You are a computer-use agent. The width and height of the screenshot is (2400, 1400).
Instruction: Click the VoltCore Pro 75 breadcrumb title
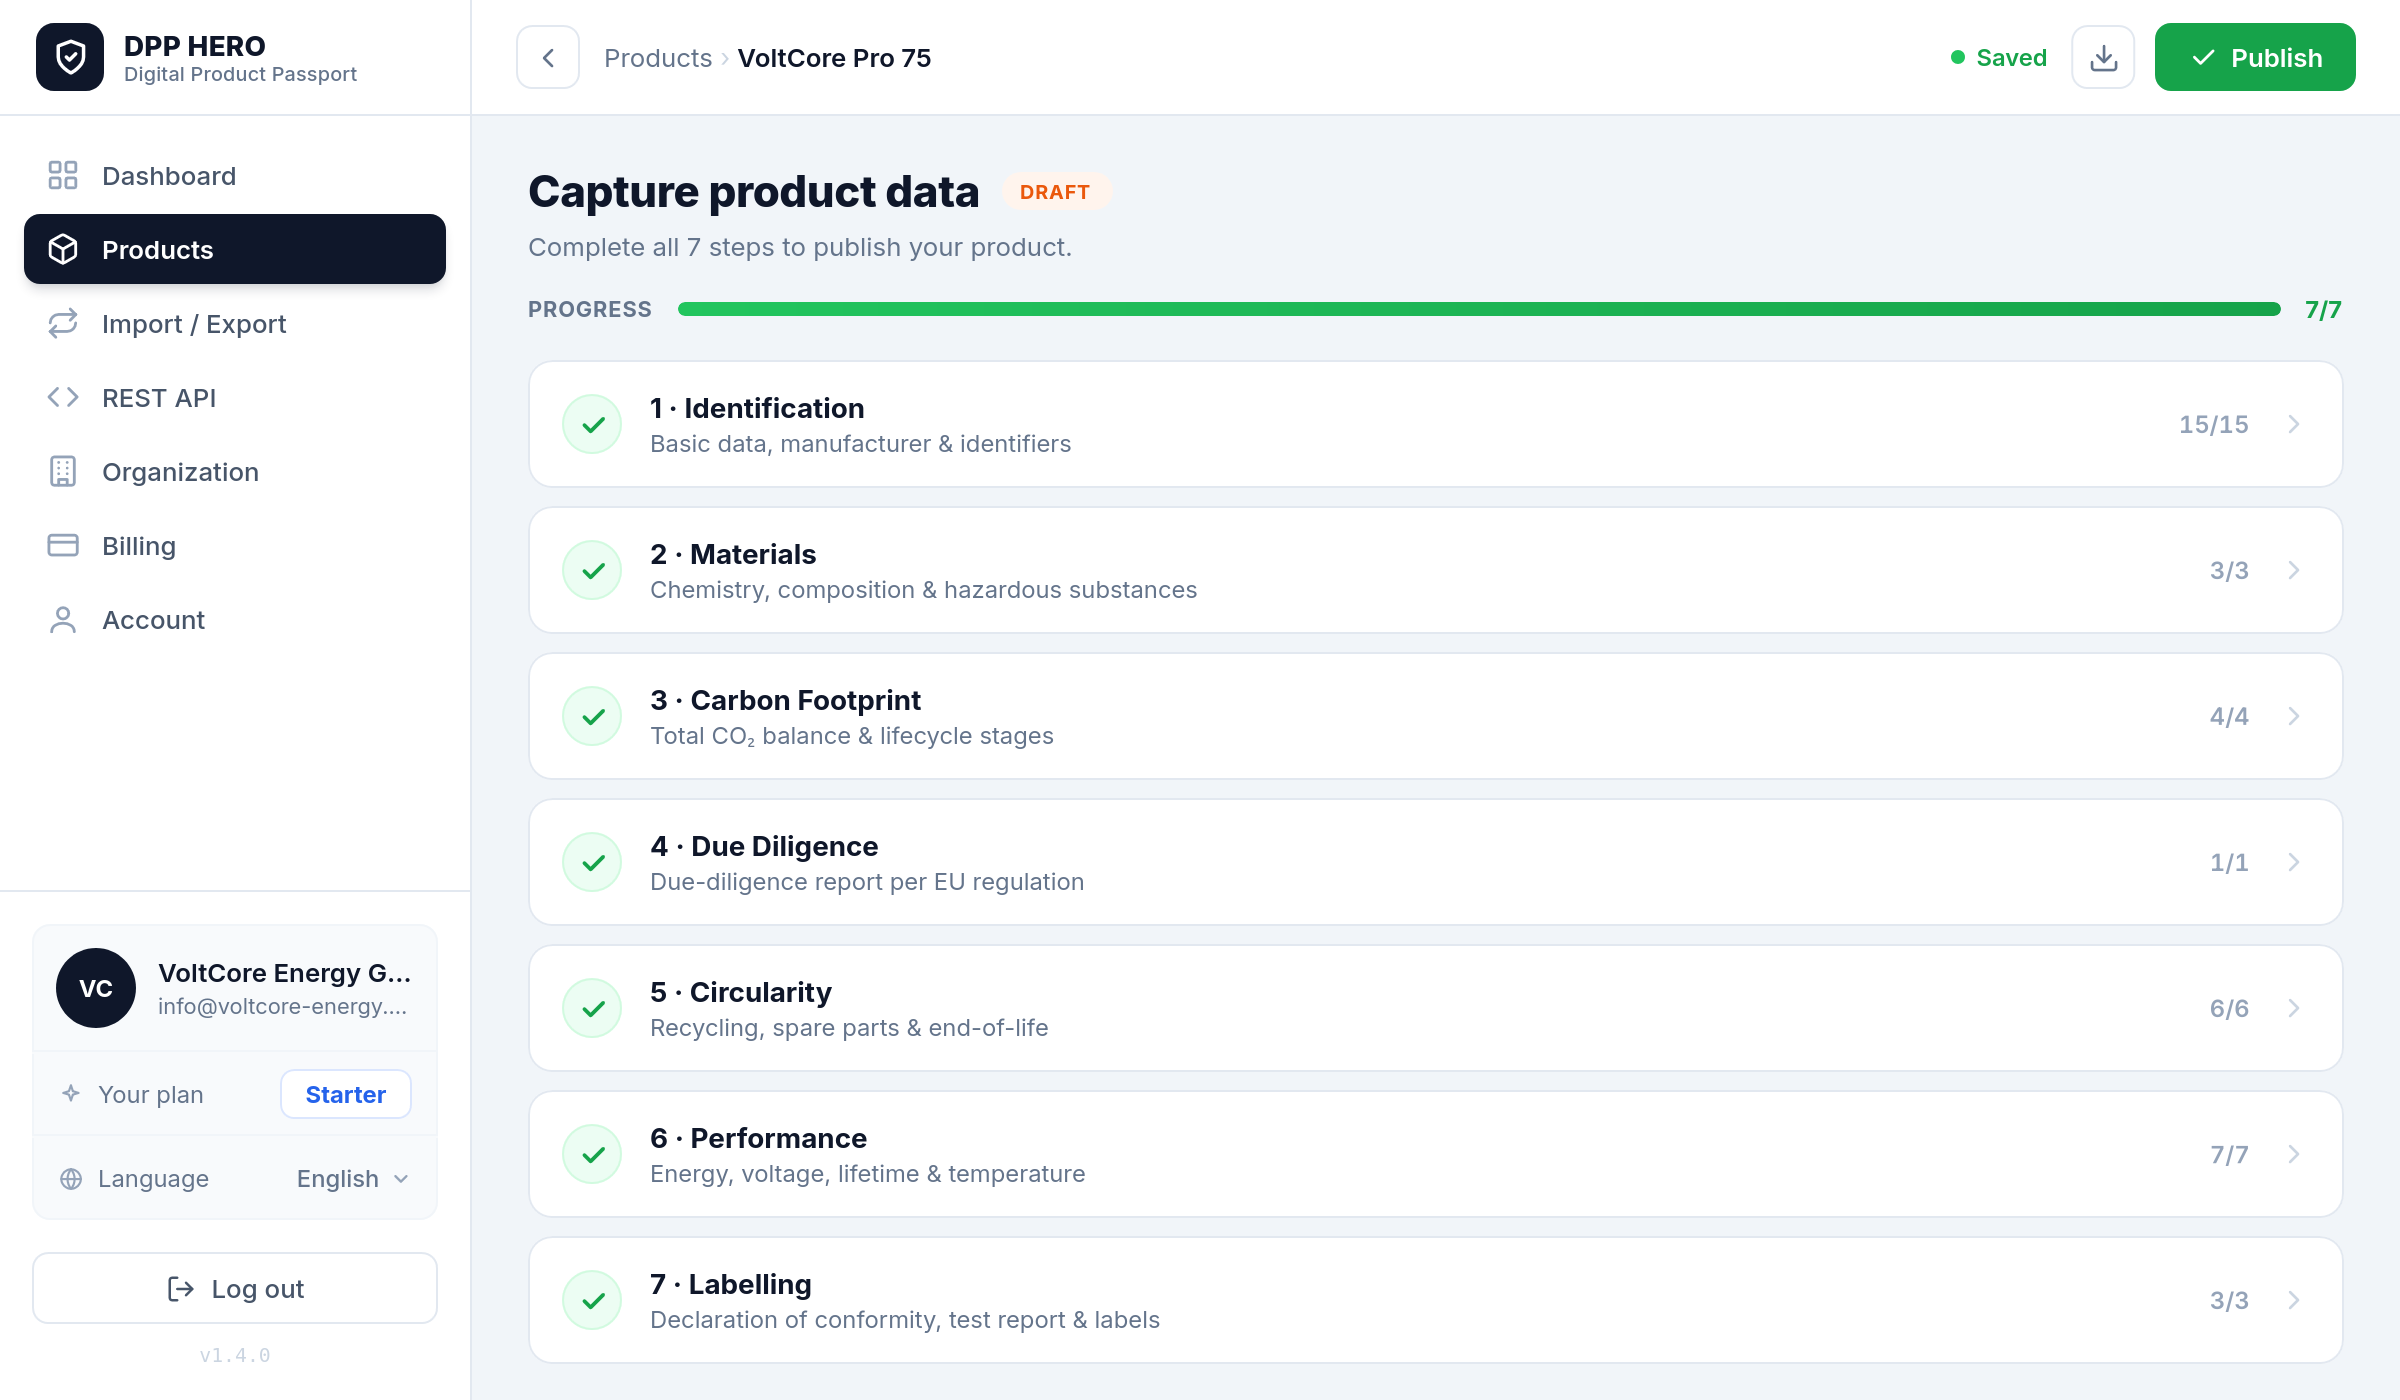tap(834, 58)
